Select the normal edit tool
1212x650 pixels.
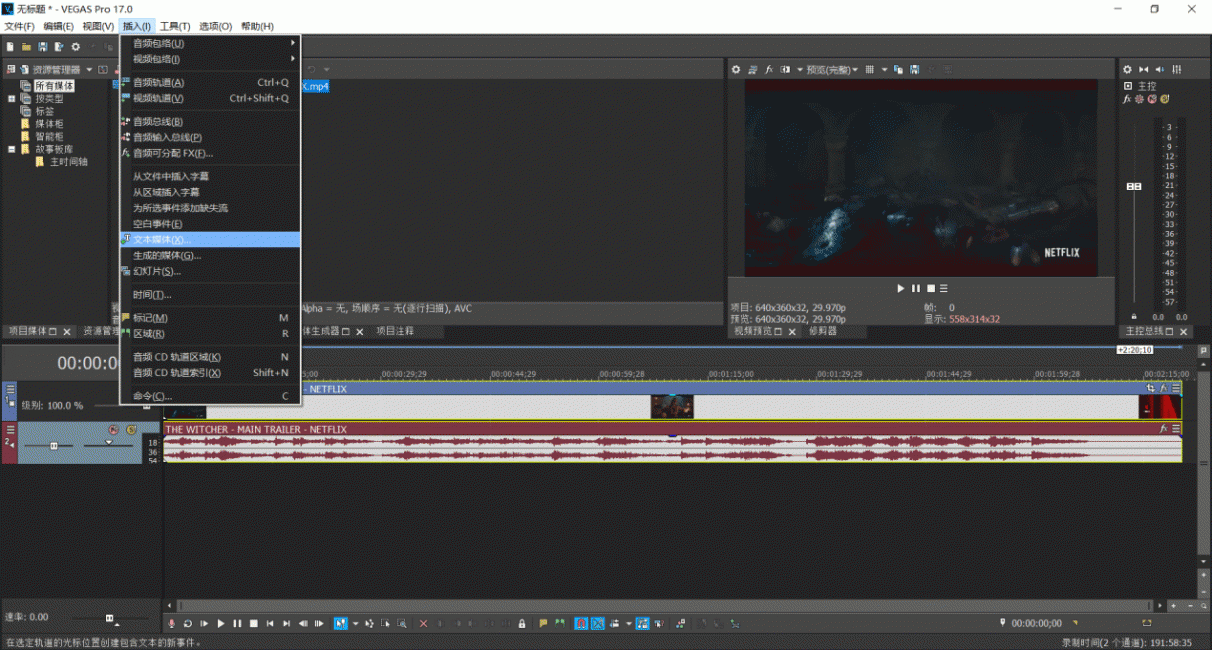click(x=340, y=623)
